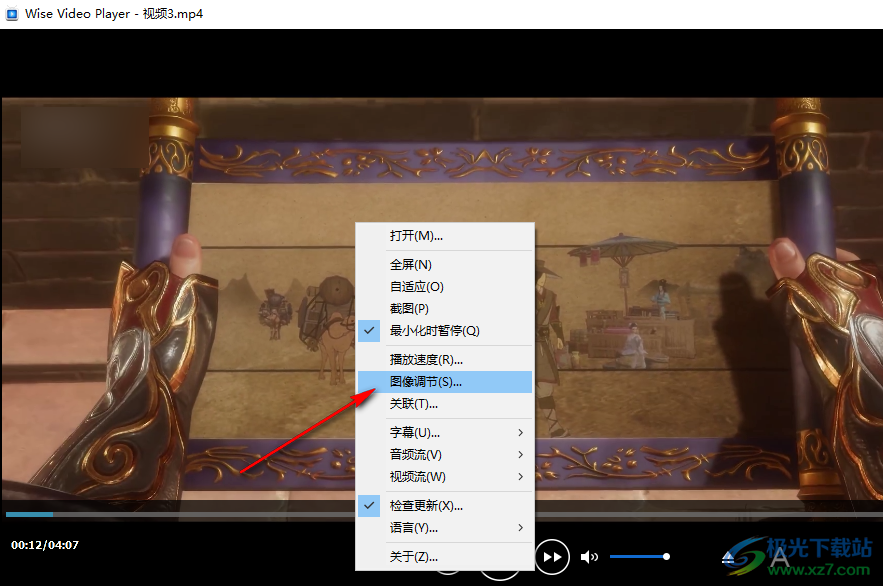Expand the 字幕(U)... subtitle submenu

(445, 432)
